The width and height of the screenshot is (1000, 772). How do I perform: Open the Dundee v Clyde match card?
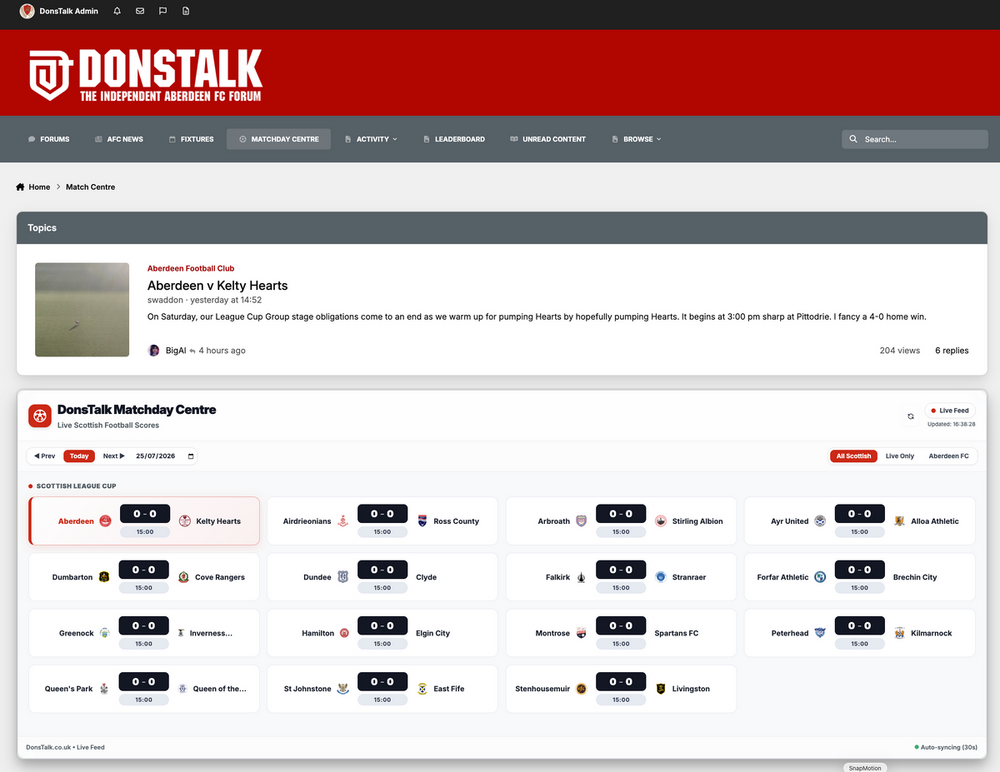point(383,577)
